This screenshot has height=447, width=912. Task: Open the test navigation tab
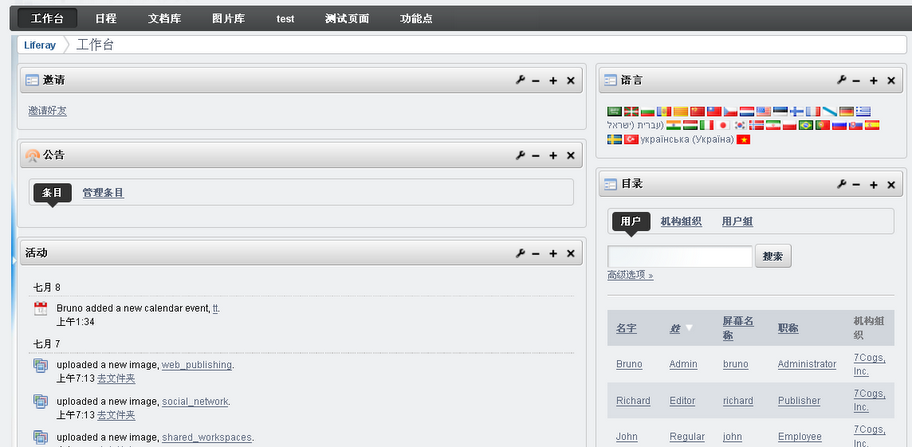(x=285, y=19)
